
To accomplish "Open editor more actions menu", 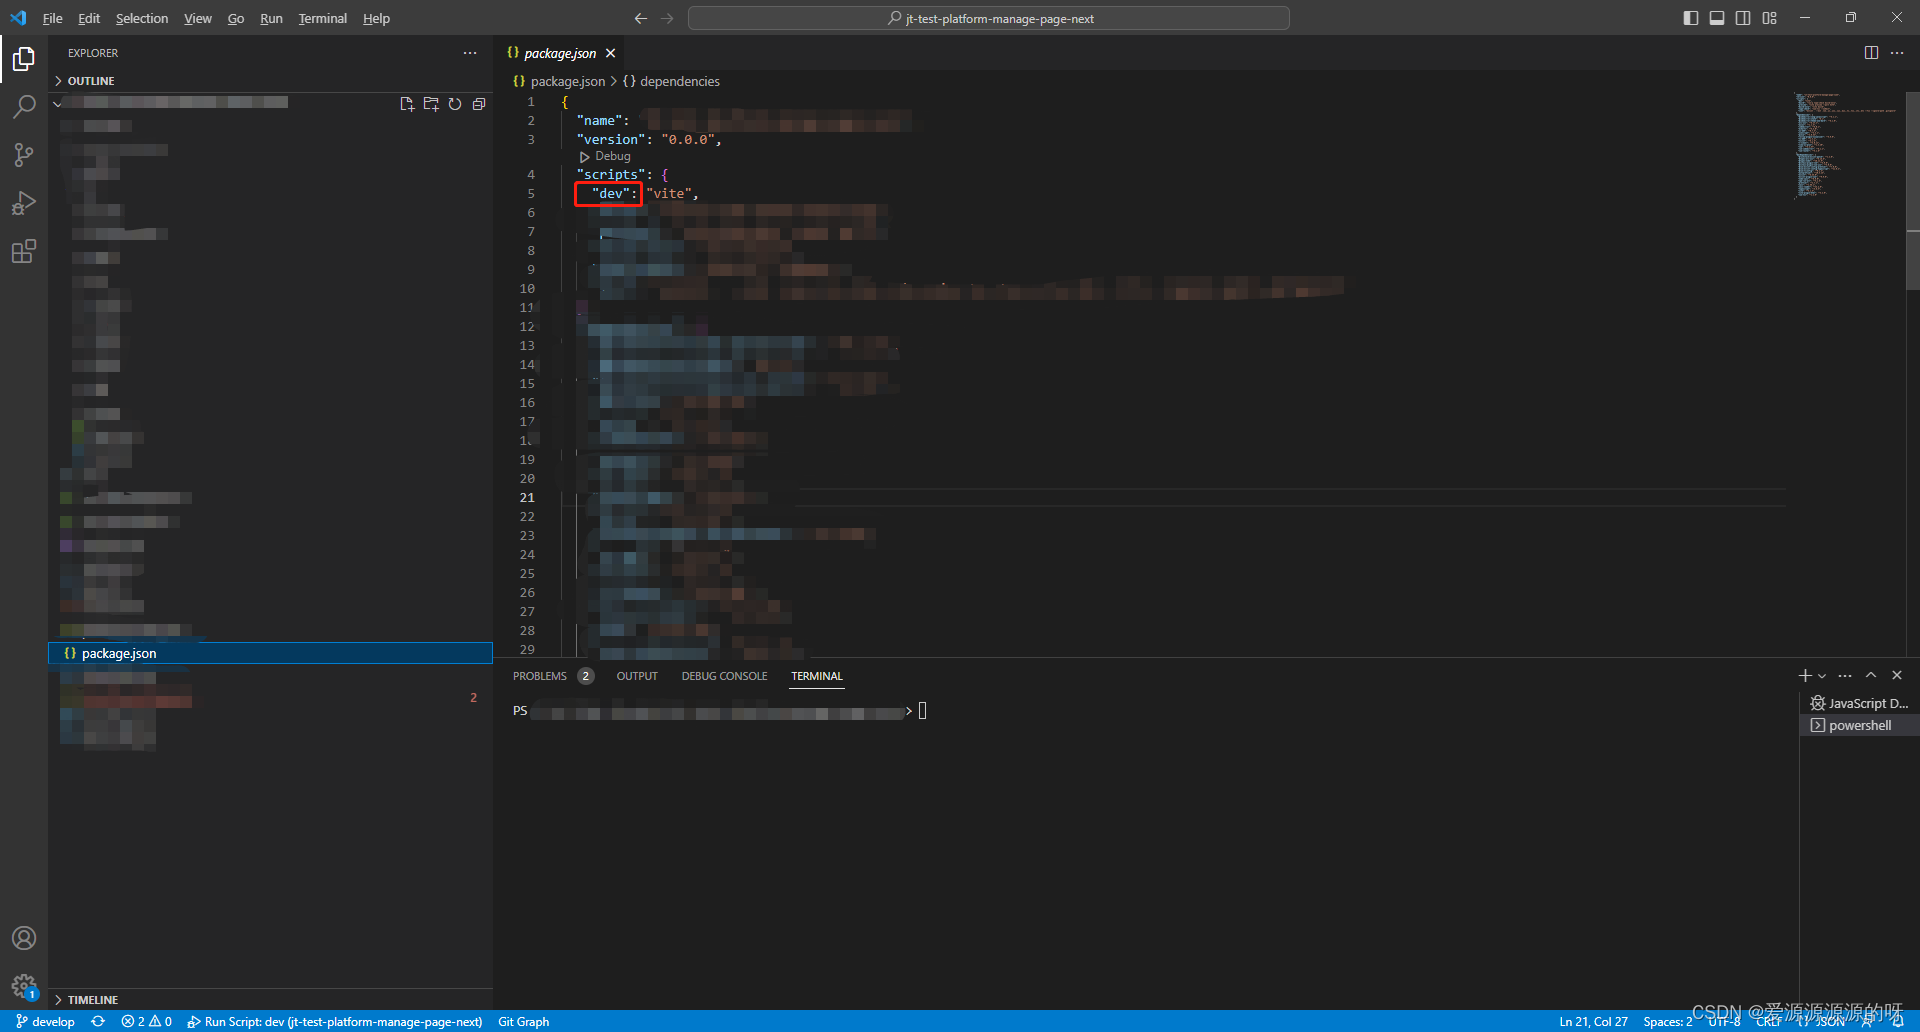I will pos(1897,53).
